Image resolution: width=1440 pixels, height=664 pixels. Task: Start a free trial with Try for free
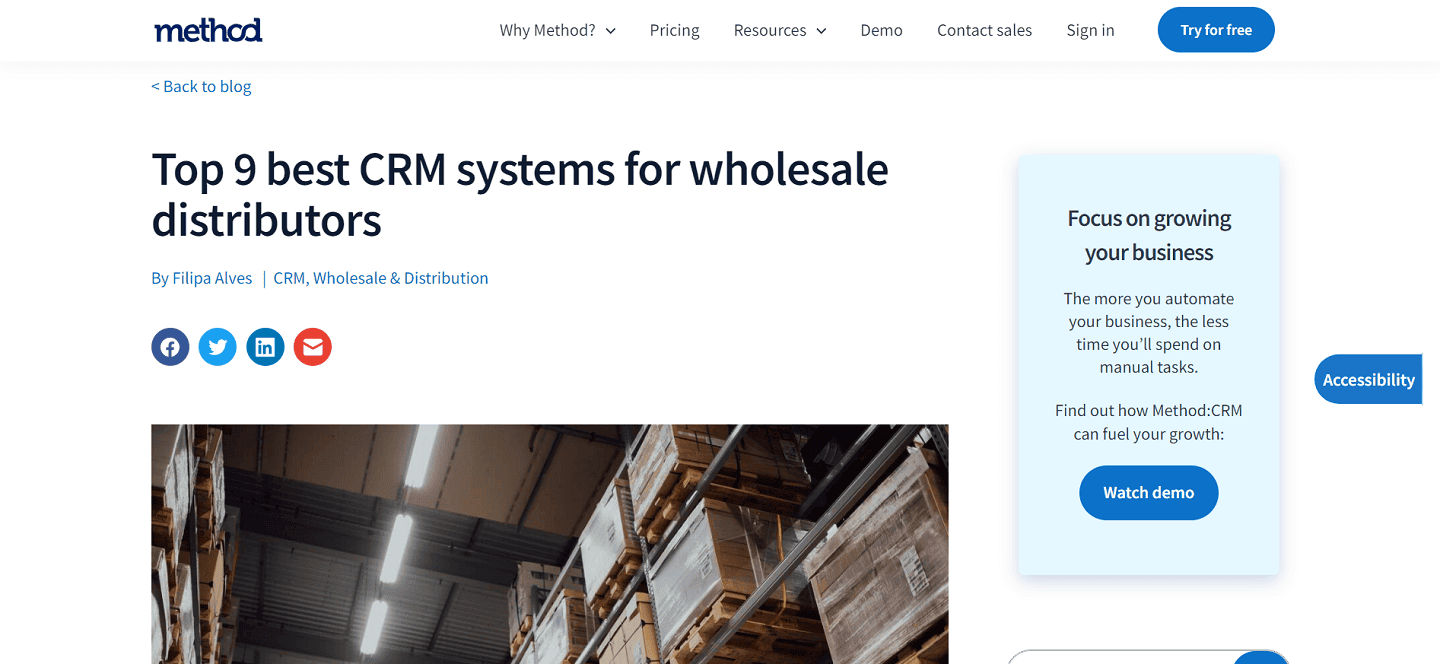1216,29
